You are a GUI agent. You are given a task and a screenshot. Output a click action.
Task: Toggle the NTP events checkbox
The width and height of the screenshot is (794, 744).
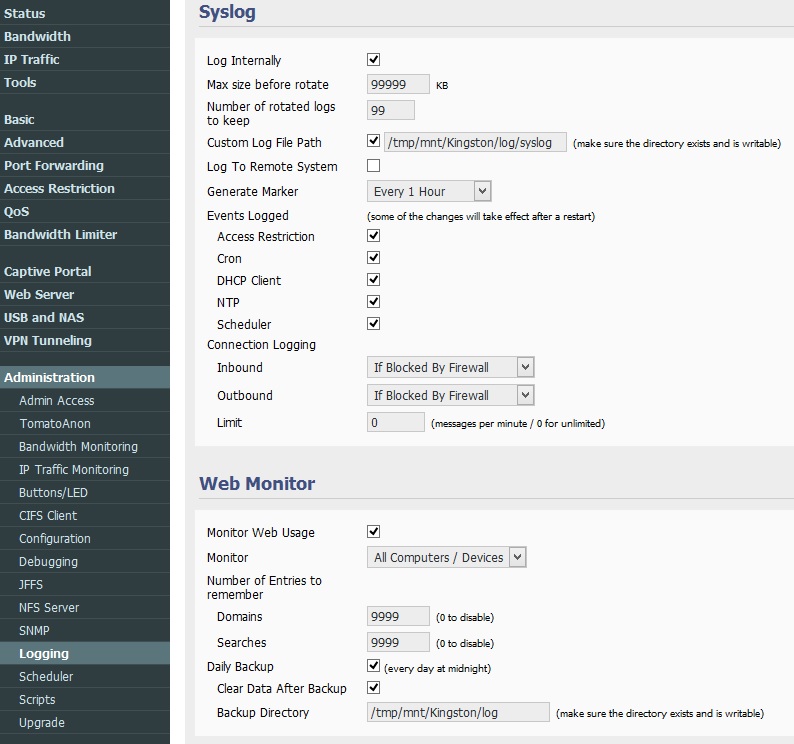point(373,302)
